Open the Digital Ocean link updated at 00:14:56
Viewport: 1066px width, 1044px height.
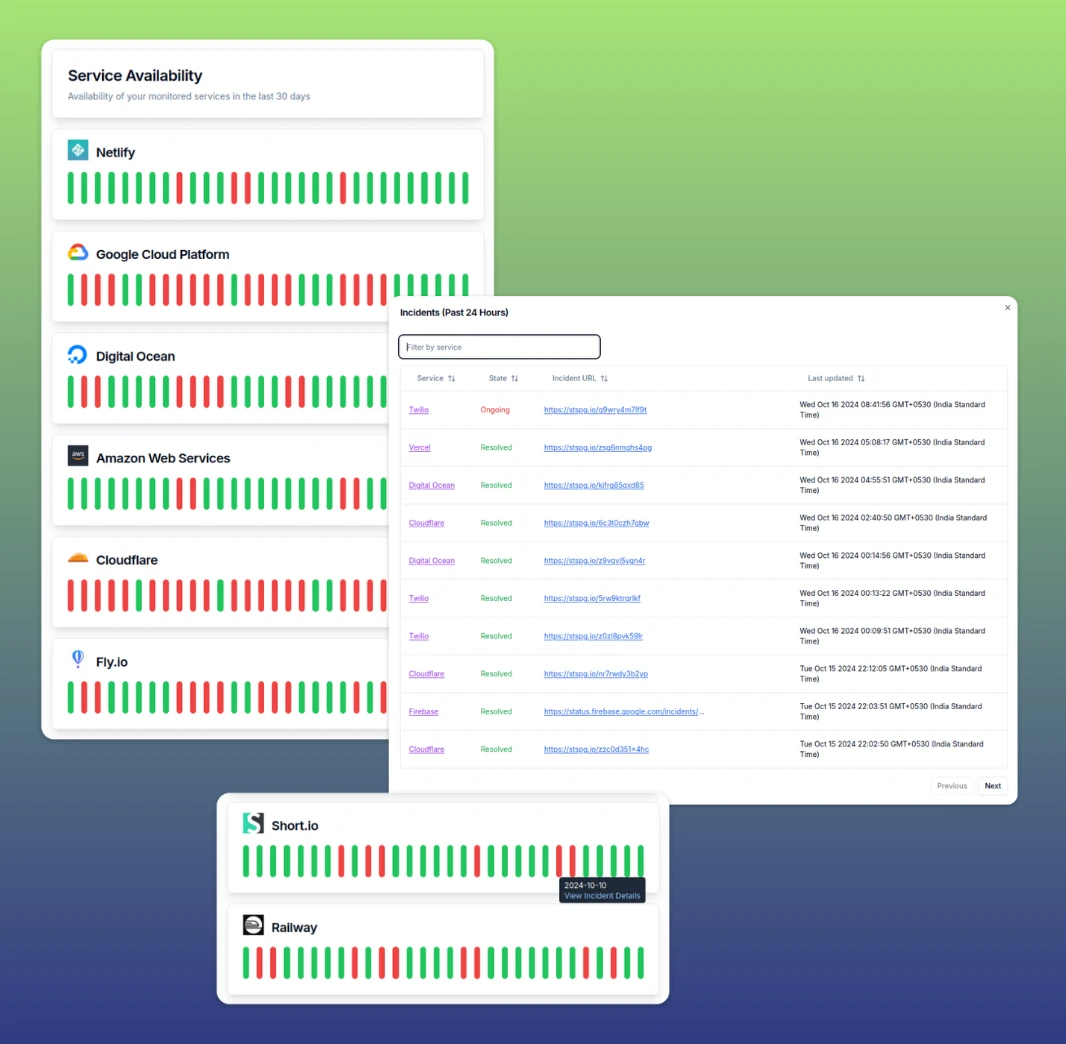point(432,561)
